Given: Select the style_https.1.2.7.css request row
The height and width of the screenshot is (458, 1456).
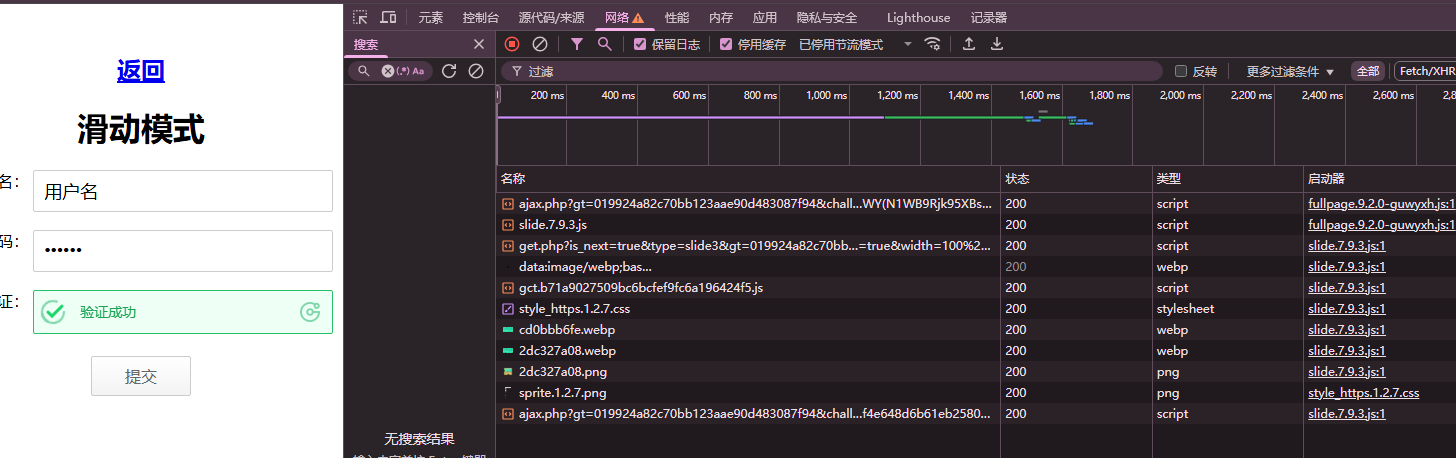Looking at the screenshot, I should [976, 308].
